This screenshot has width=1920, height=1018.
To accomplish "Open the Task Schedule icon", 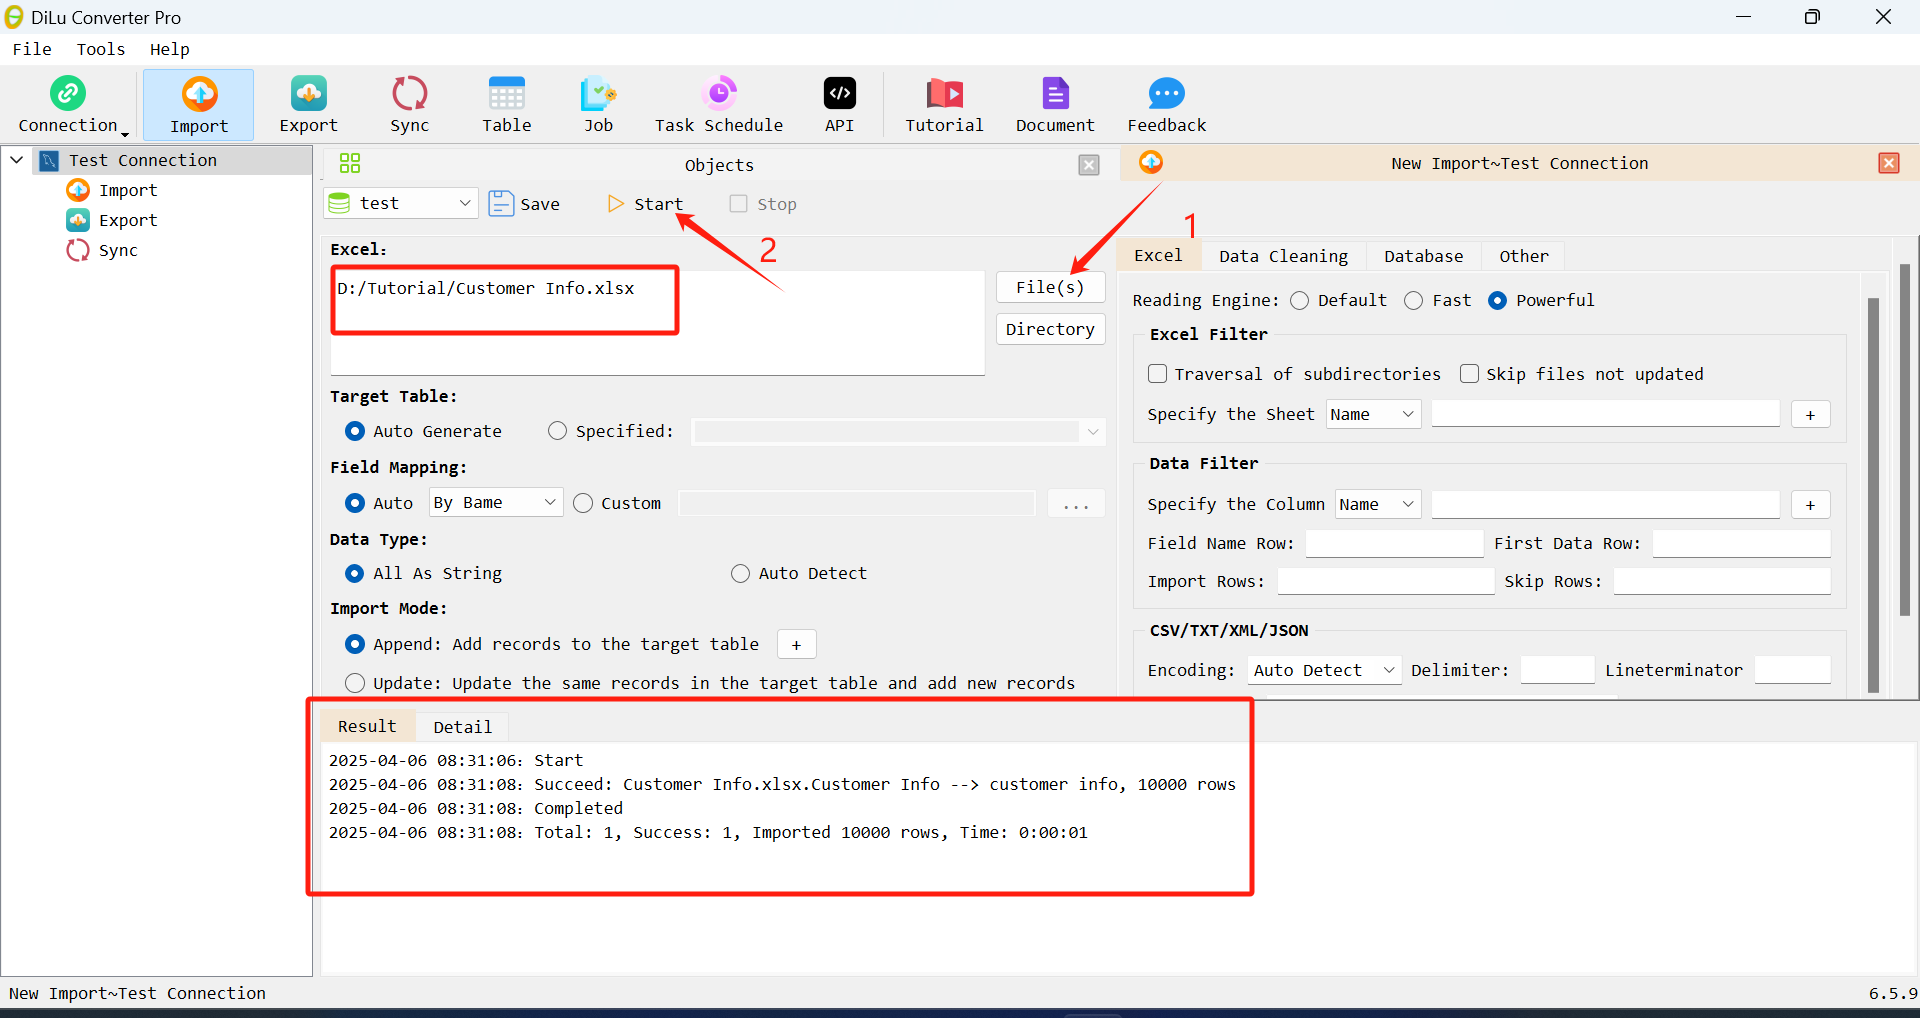I will pyautogui.click(x=719, y=93).
